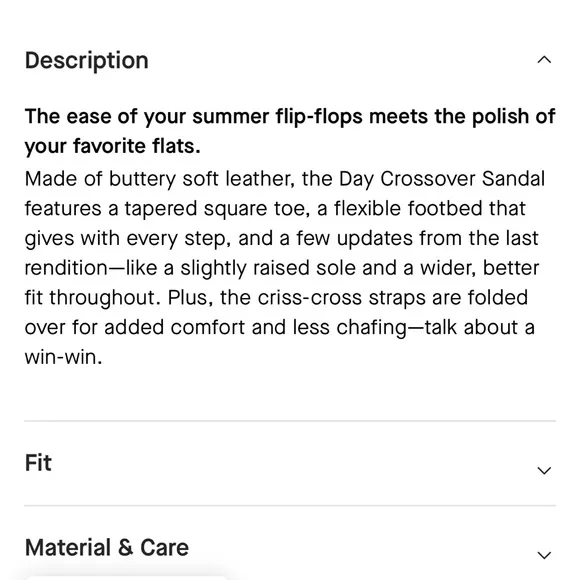Image resolution: width=580 pixels, height=580 pixels.
Task: Click the closing 'win-win.' text
Action: click(63, 357)
